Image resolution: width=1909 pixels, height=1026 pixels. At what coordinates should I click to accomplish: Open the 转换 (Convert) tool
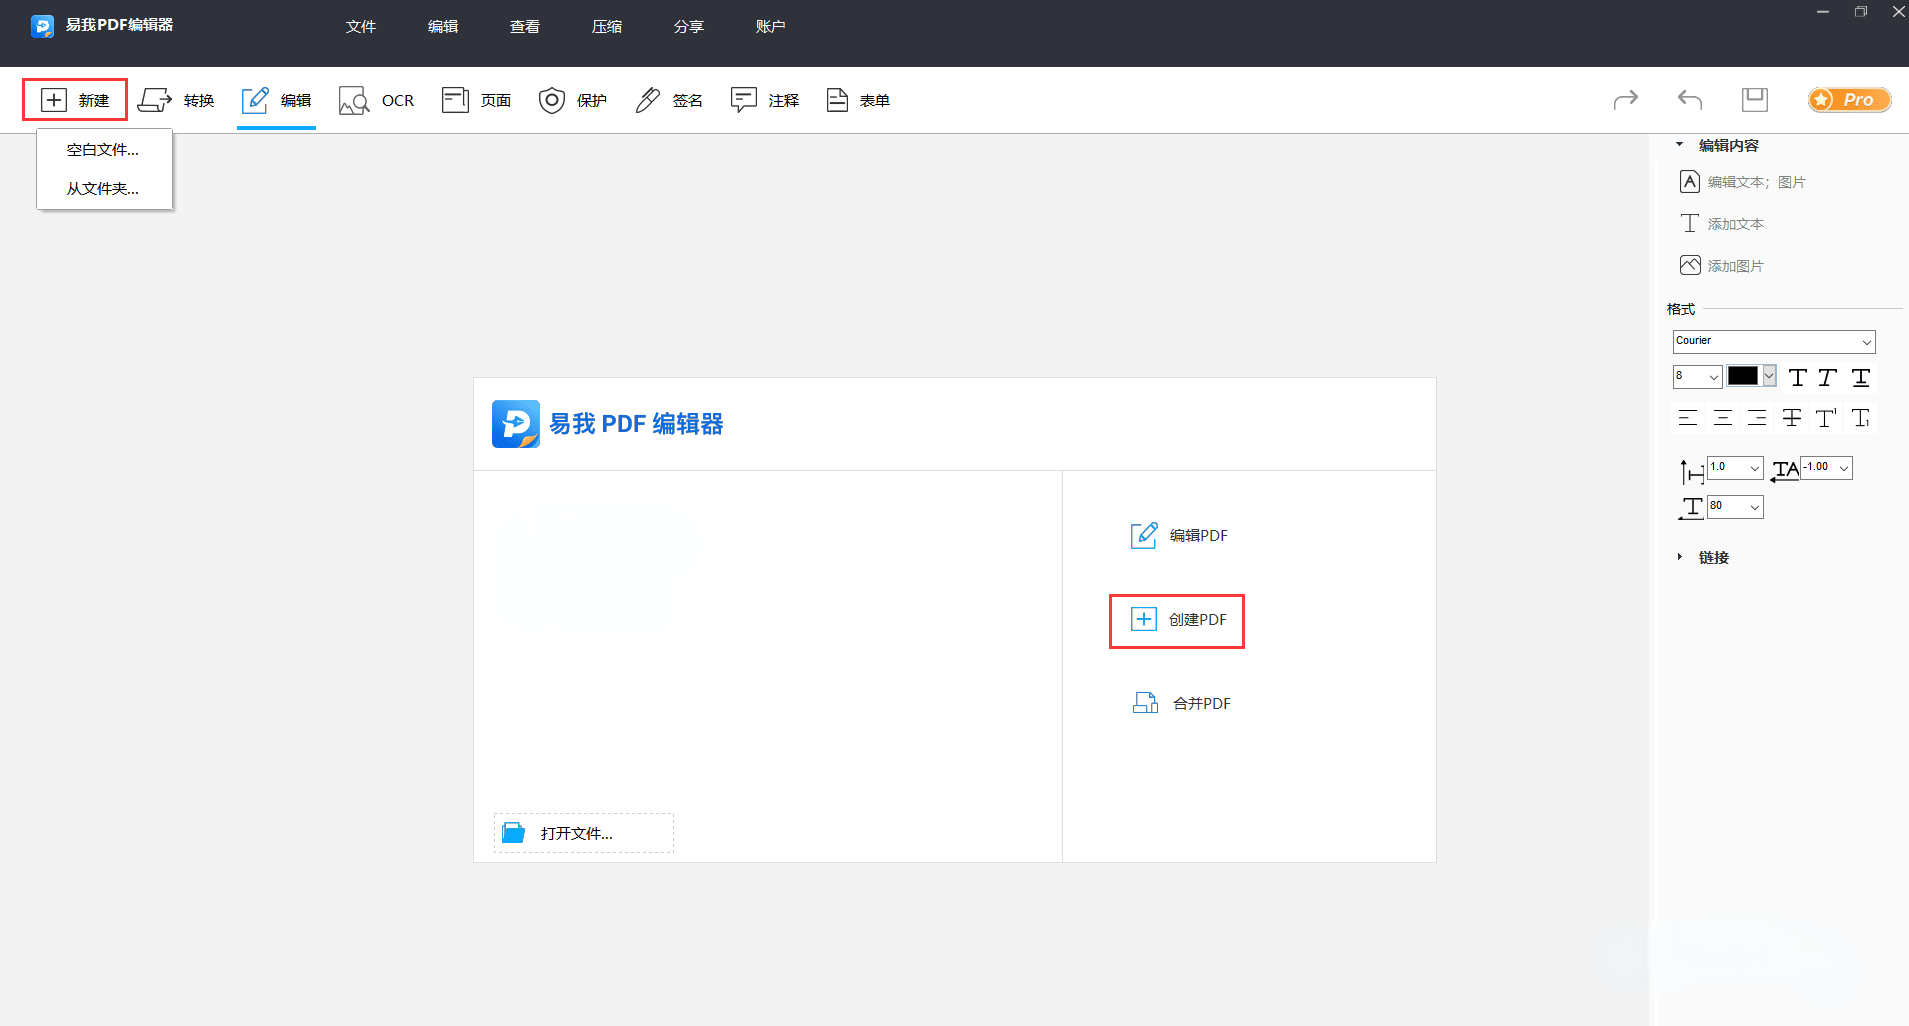pos(176,100)
